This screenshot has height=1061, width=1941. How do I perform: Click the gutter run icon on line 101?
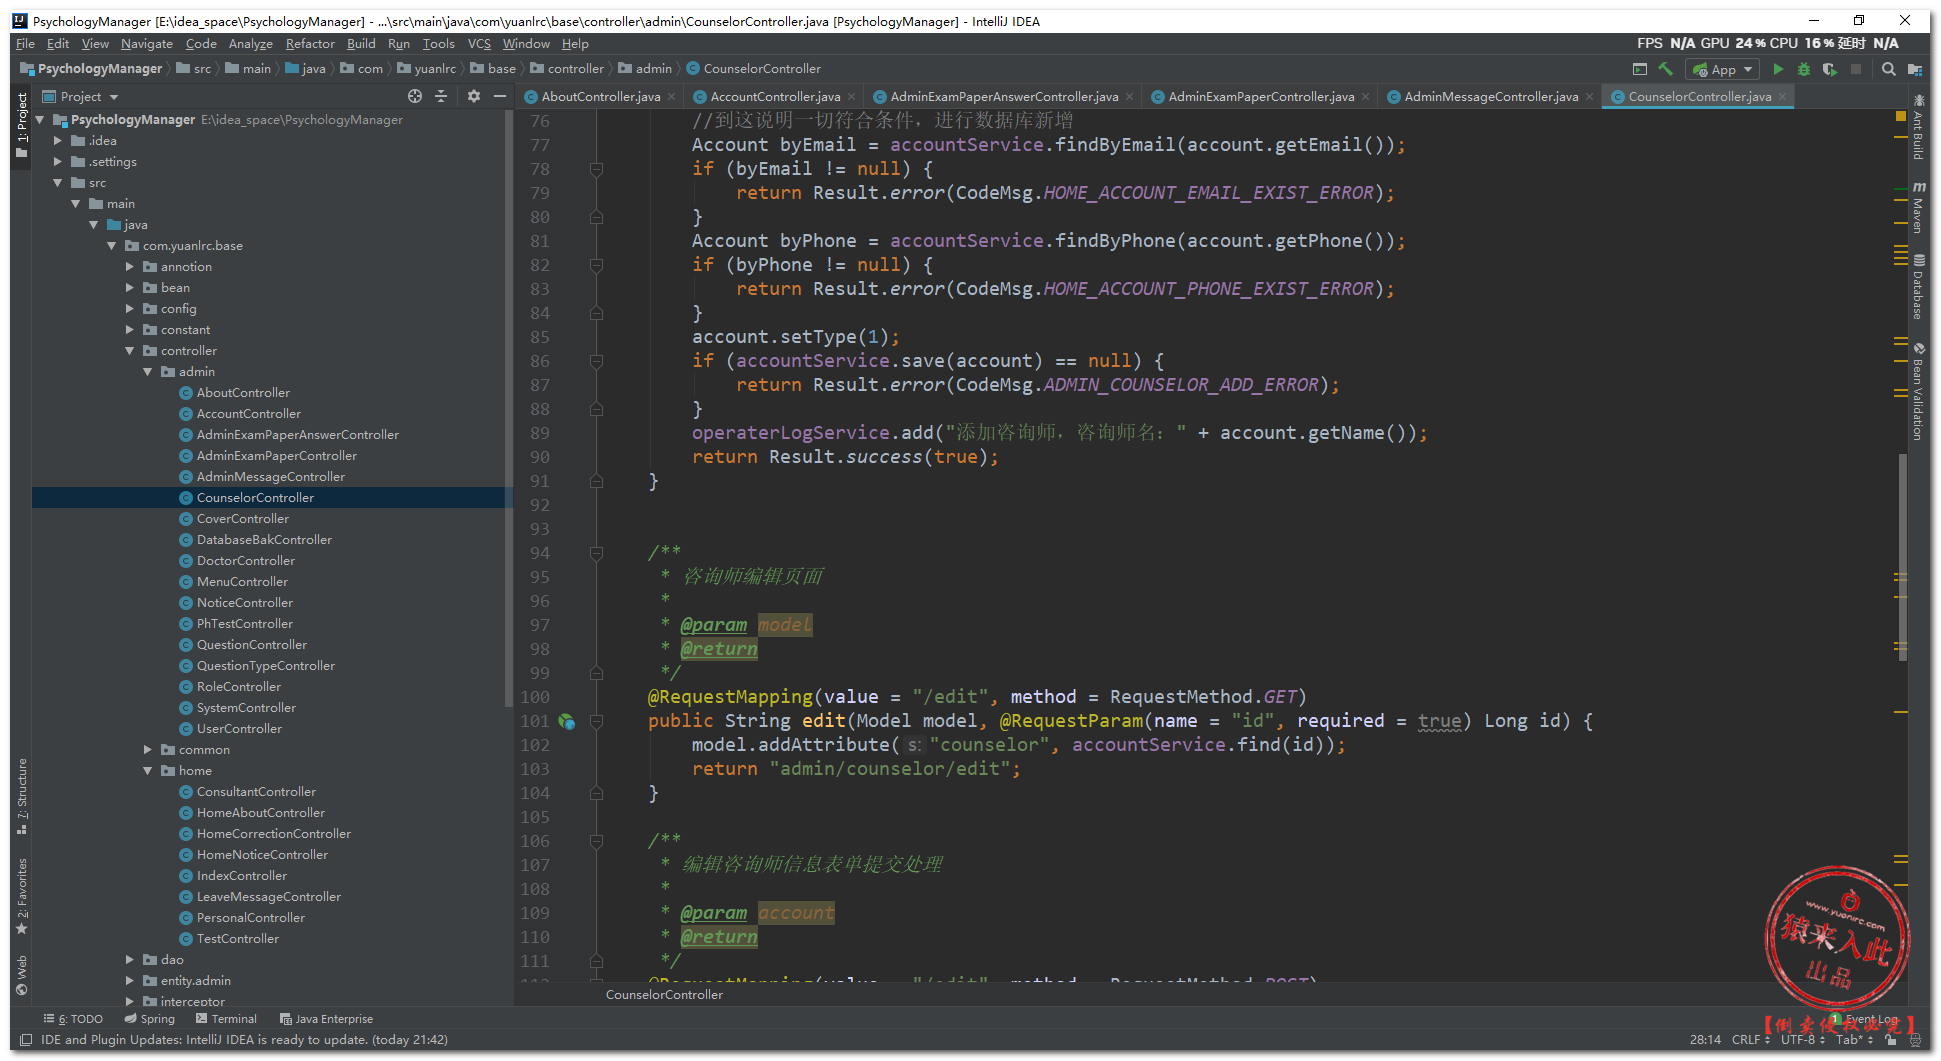tap(567, 721)
